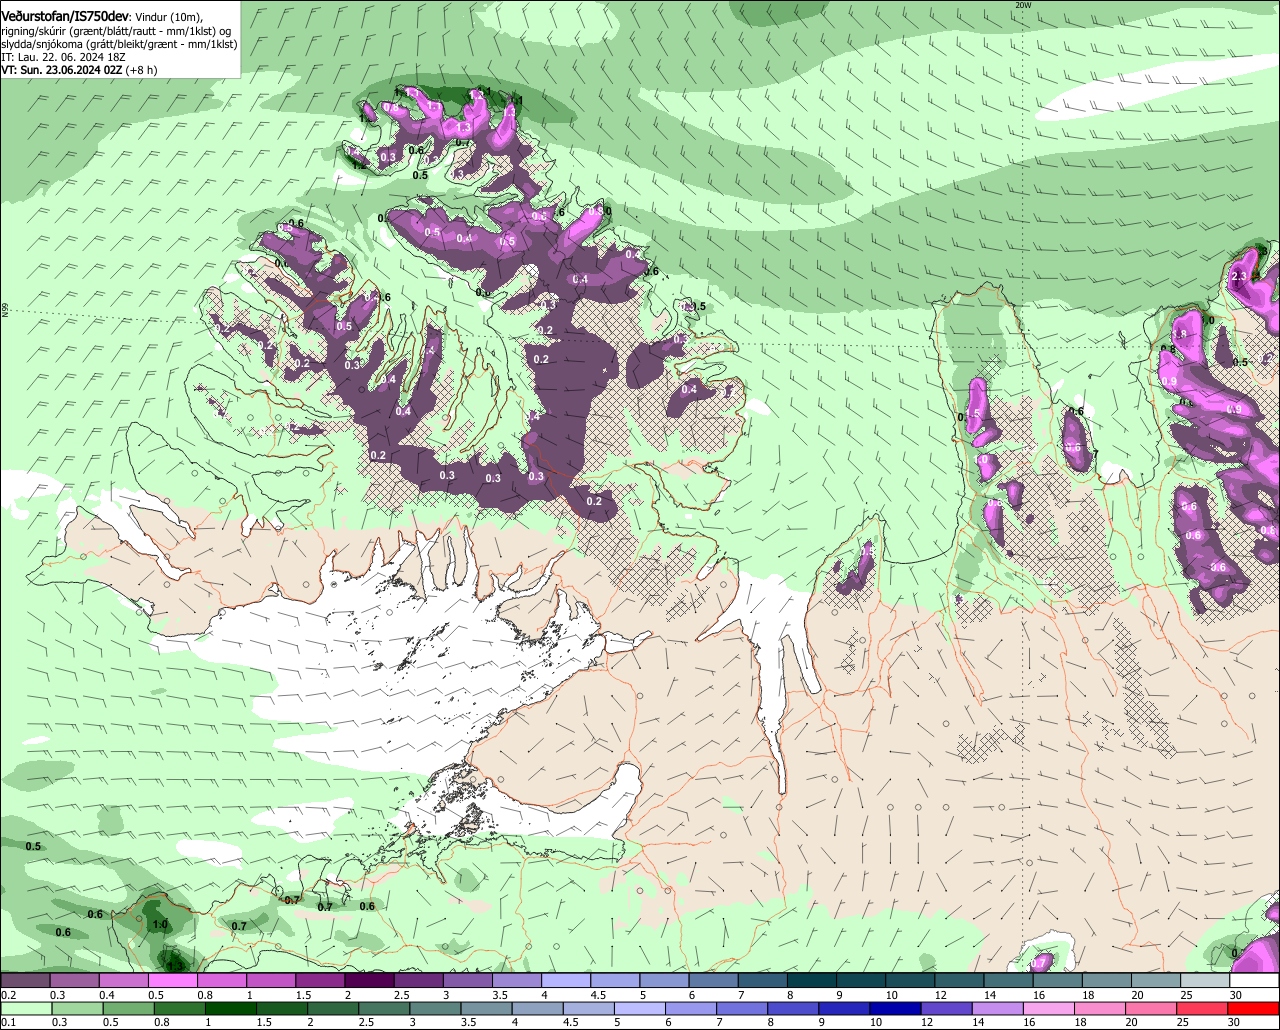Viewport: 1280px width, 1030px height.
Task: Click the 'VT: Sun. 23.06.2024 02Z (+8 h)' line
Action: point(79,70)
